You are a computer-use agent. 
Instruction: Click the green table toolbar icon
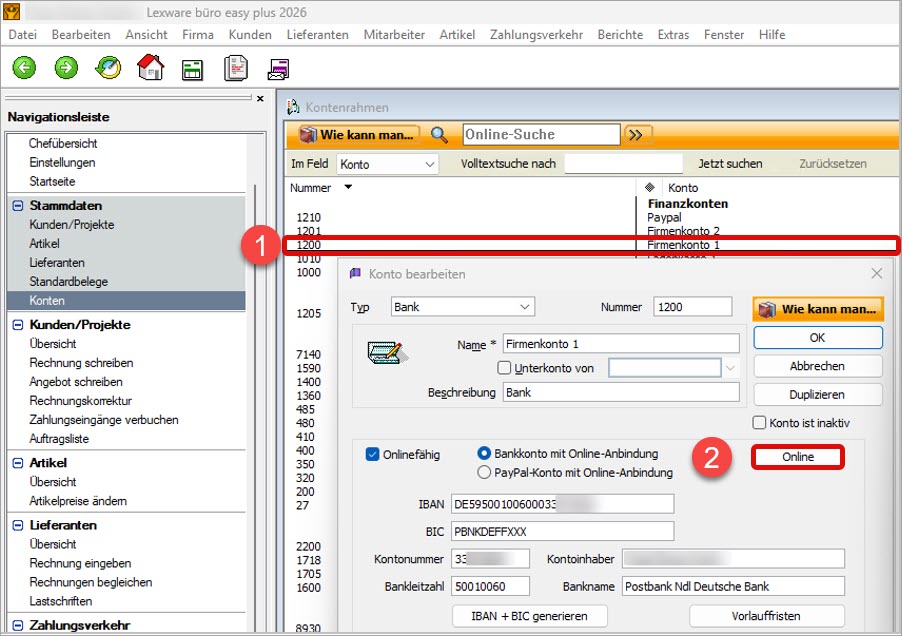pyautogui.click(x=192, y=69)
